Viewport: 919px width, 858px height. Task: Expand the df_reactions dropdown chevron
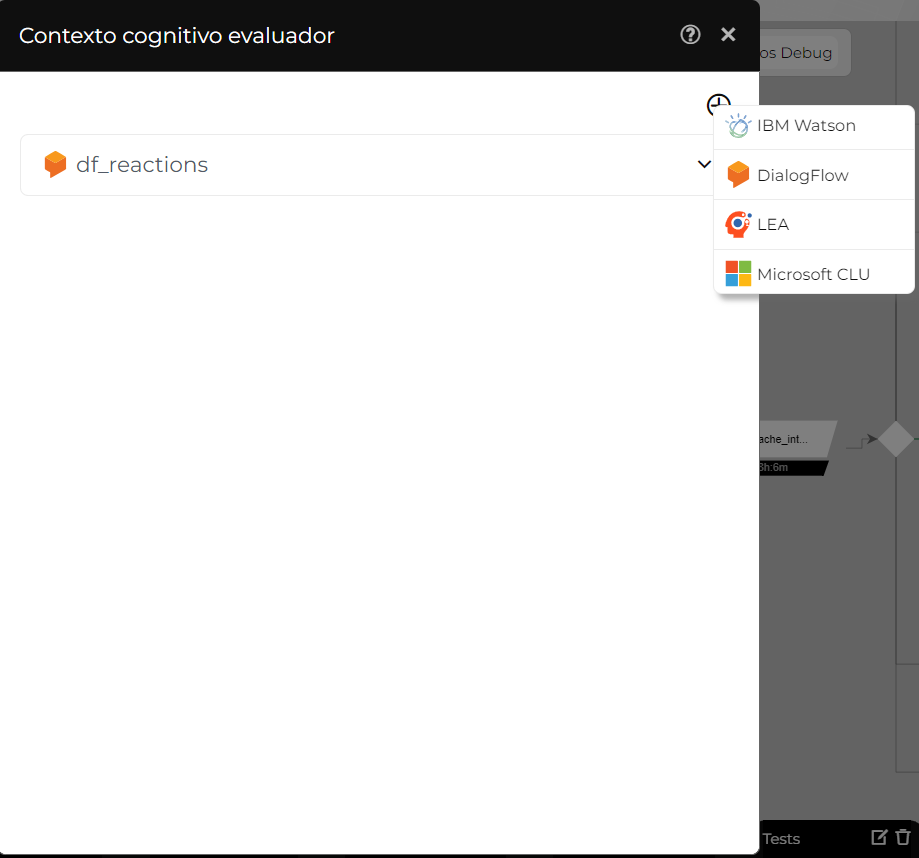coord(704,164)
